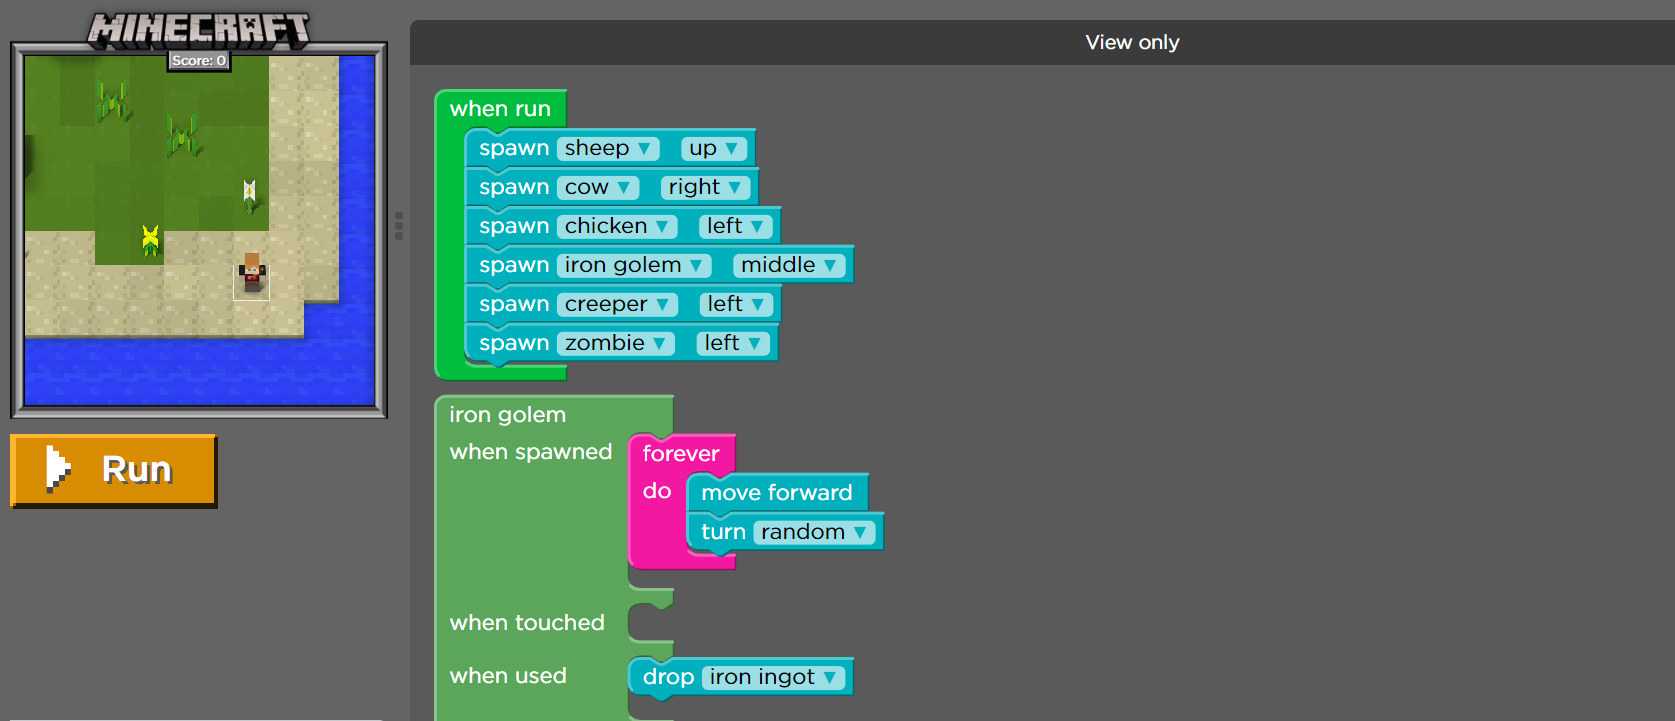This screenshot has height=721, width=1675.
Task: Open the drop iron ingot dropdown
Action: [x=773, y=678]
